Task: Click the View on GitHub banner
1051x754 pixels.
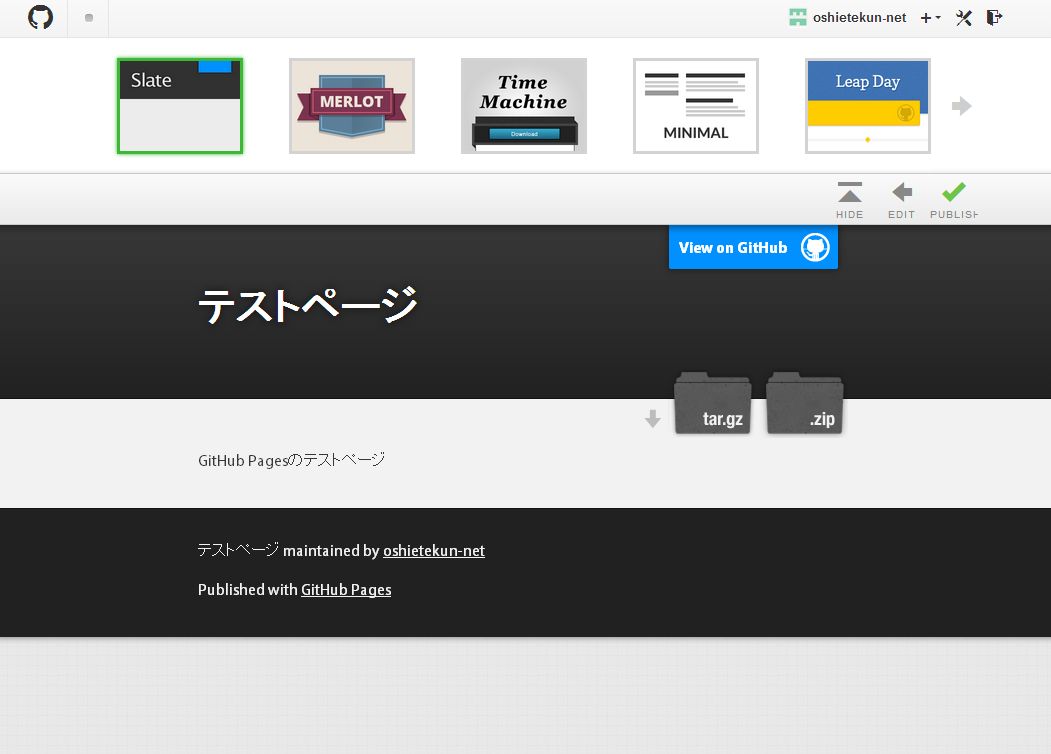Action: pyautogui.click(x=753, y=247)
